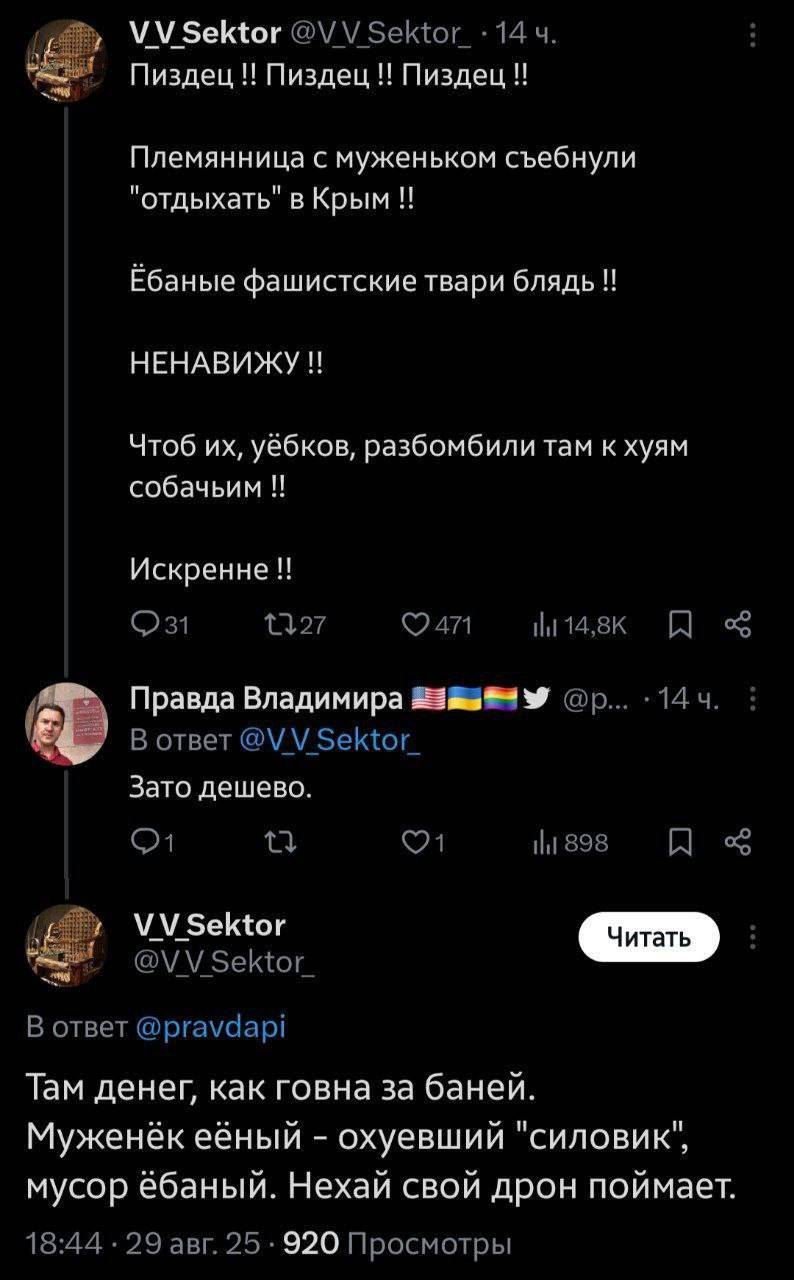Open more options next to Читать button

pyautogui.click(x=752, y=940)
